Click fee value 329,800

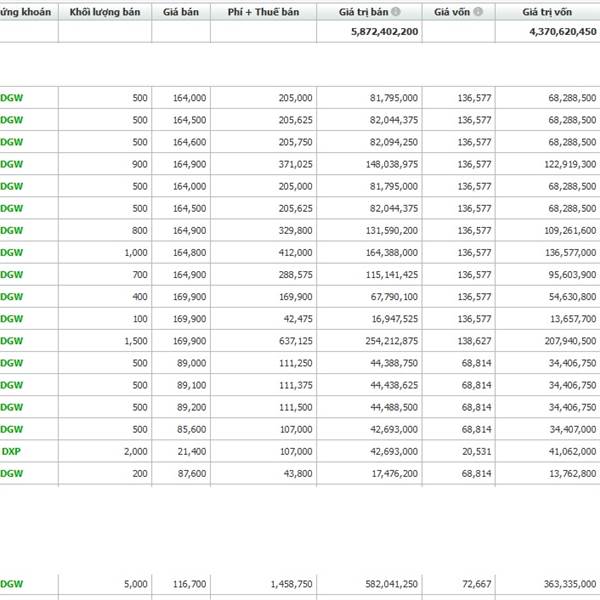[295, 230]
